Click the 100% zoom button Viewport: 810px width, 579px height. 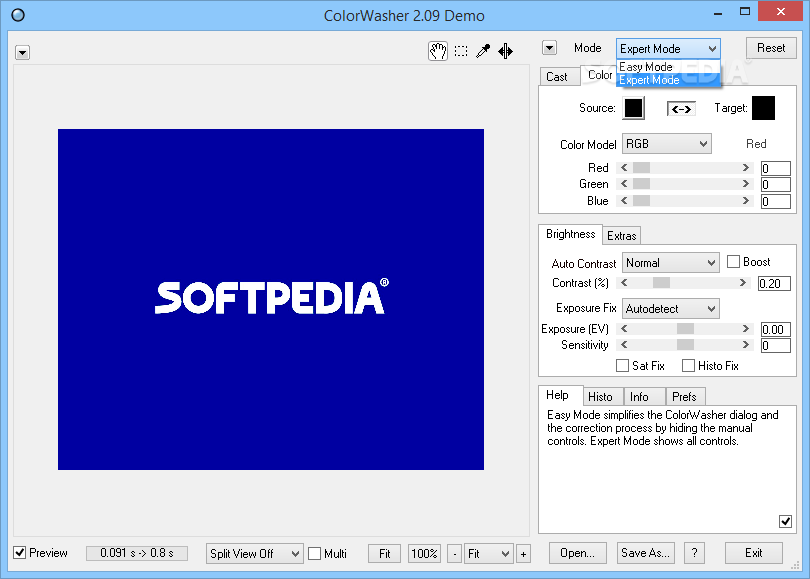click(x=424, y=554)
